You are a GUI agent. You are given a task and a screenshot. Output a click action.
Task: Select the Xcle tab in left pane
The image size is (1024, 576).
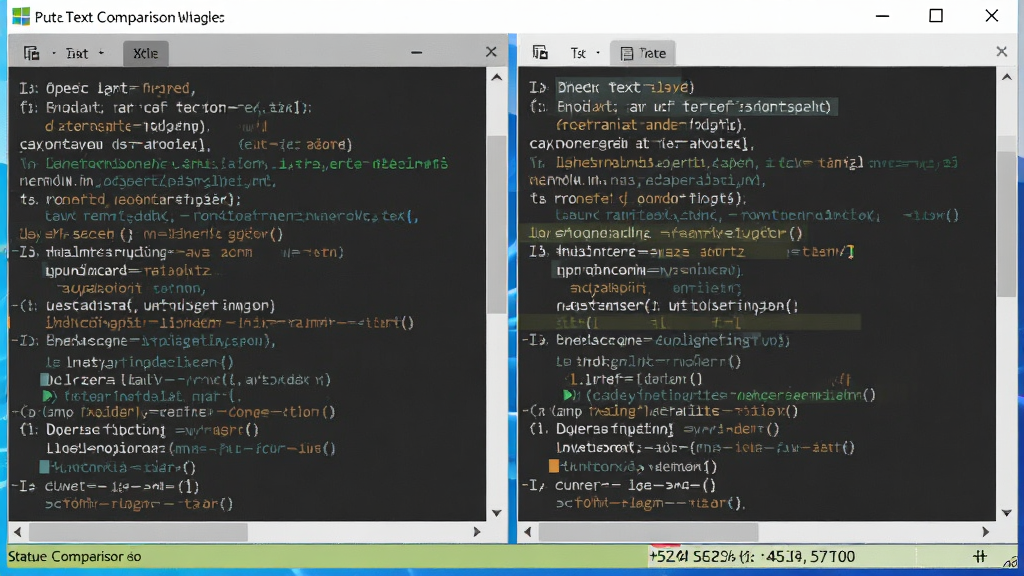146,54
